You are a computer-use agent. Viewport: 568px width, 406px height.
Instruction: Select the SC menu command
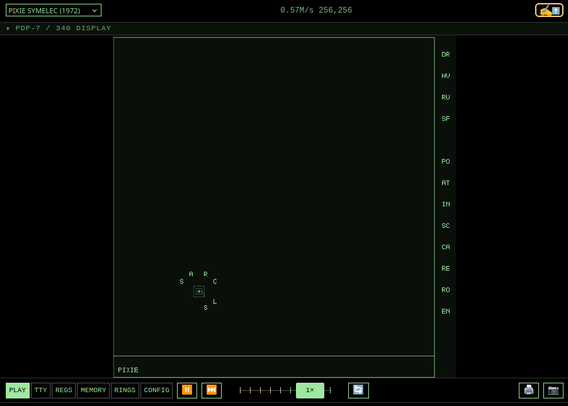tap(446, 225)
